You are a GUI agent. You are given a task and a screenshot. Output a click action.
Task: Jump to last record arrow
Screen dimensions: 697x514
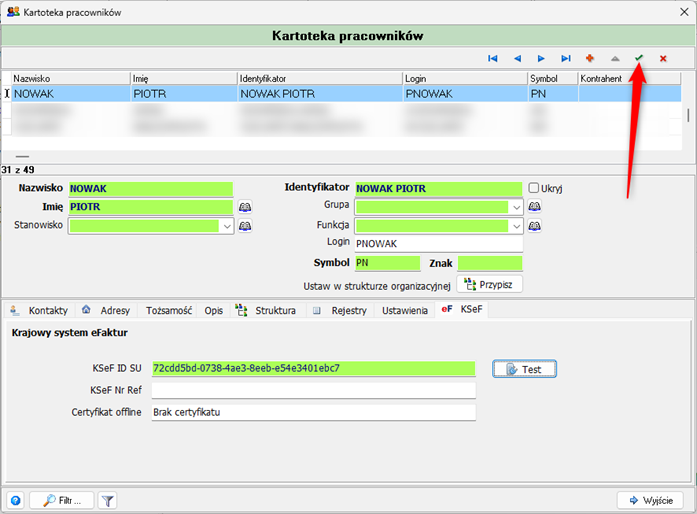click(566, 59)
